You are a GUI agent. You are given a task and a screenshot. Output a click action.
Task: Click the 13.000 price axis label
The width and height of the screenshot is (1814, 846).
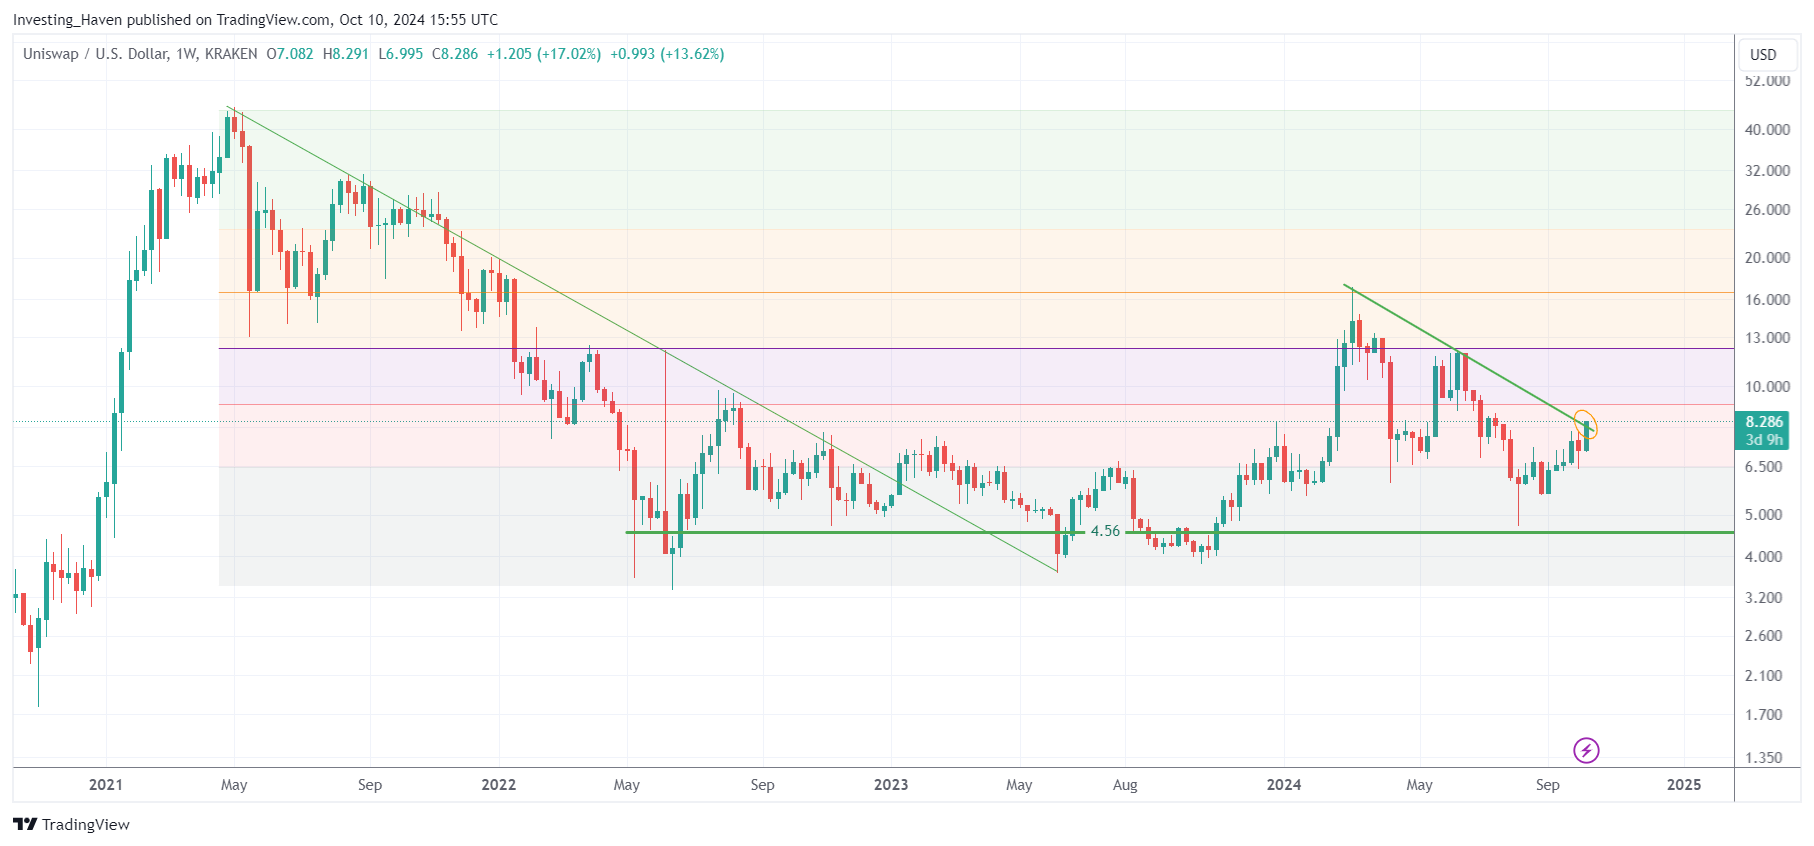pos(1767,337)
